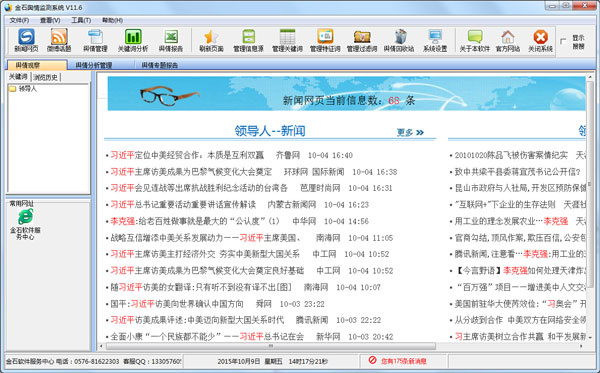600x373 pixels.
Task: Open headline 昆山市政府与人社局
Action: click(520, 188)
